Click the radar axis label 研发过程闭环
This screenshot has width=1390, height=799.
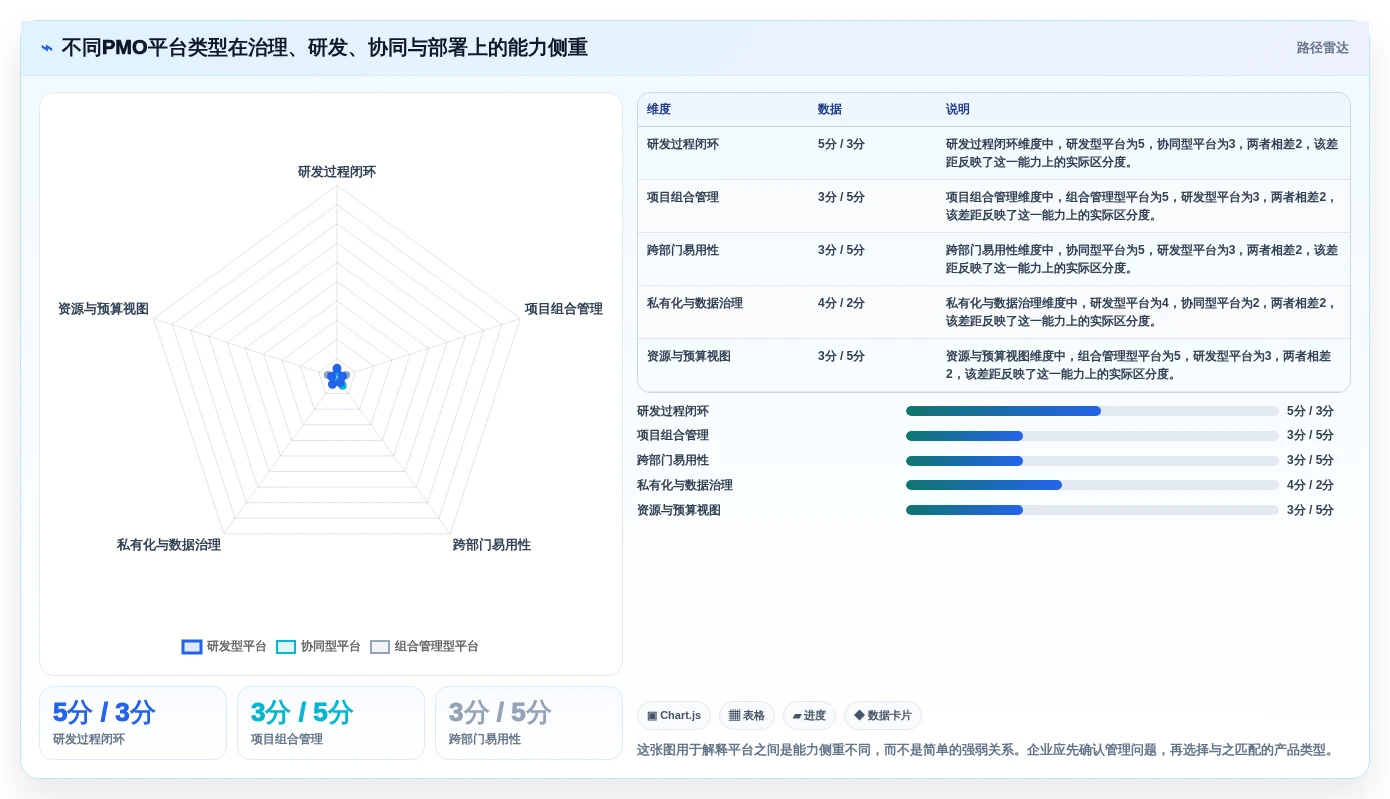pos(337,172)
